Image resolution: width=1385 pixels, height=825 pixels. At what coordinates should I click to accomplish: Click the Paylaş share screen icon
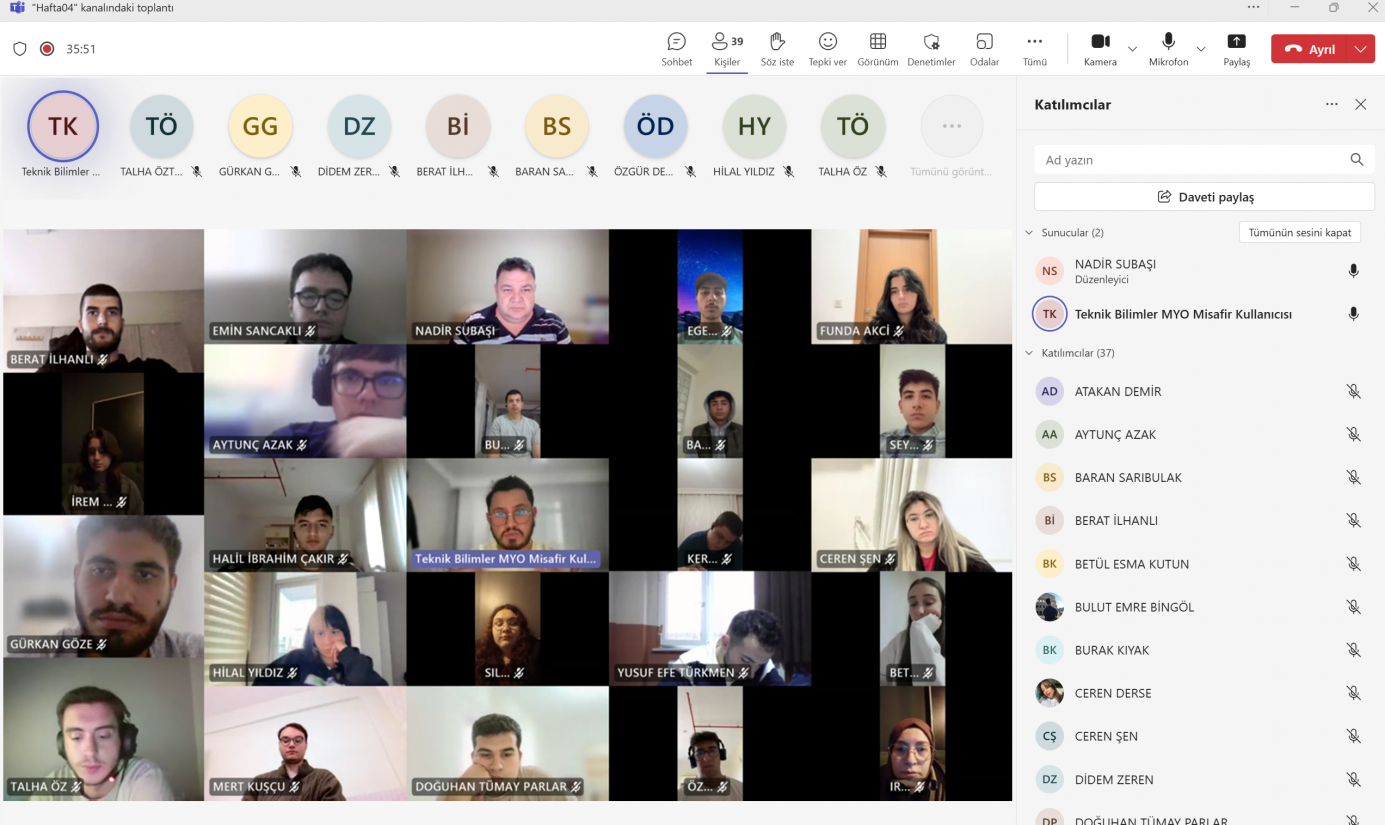coord(1236,42)
